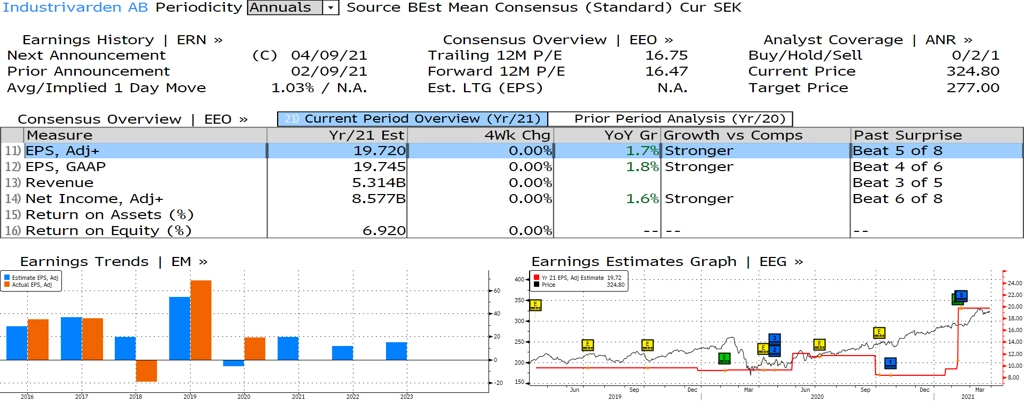Click the blue 2023 estimate EPS bar
Screen dimensions: 1024x403
pyautogui.click(x=396, y=351)
